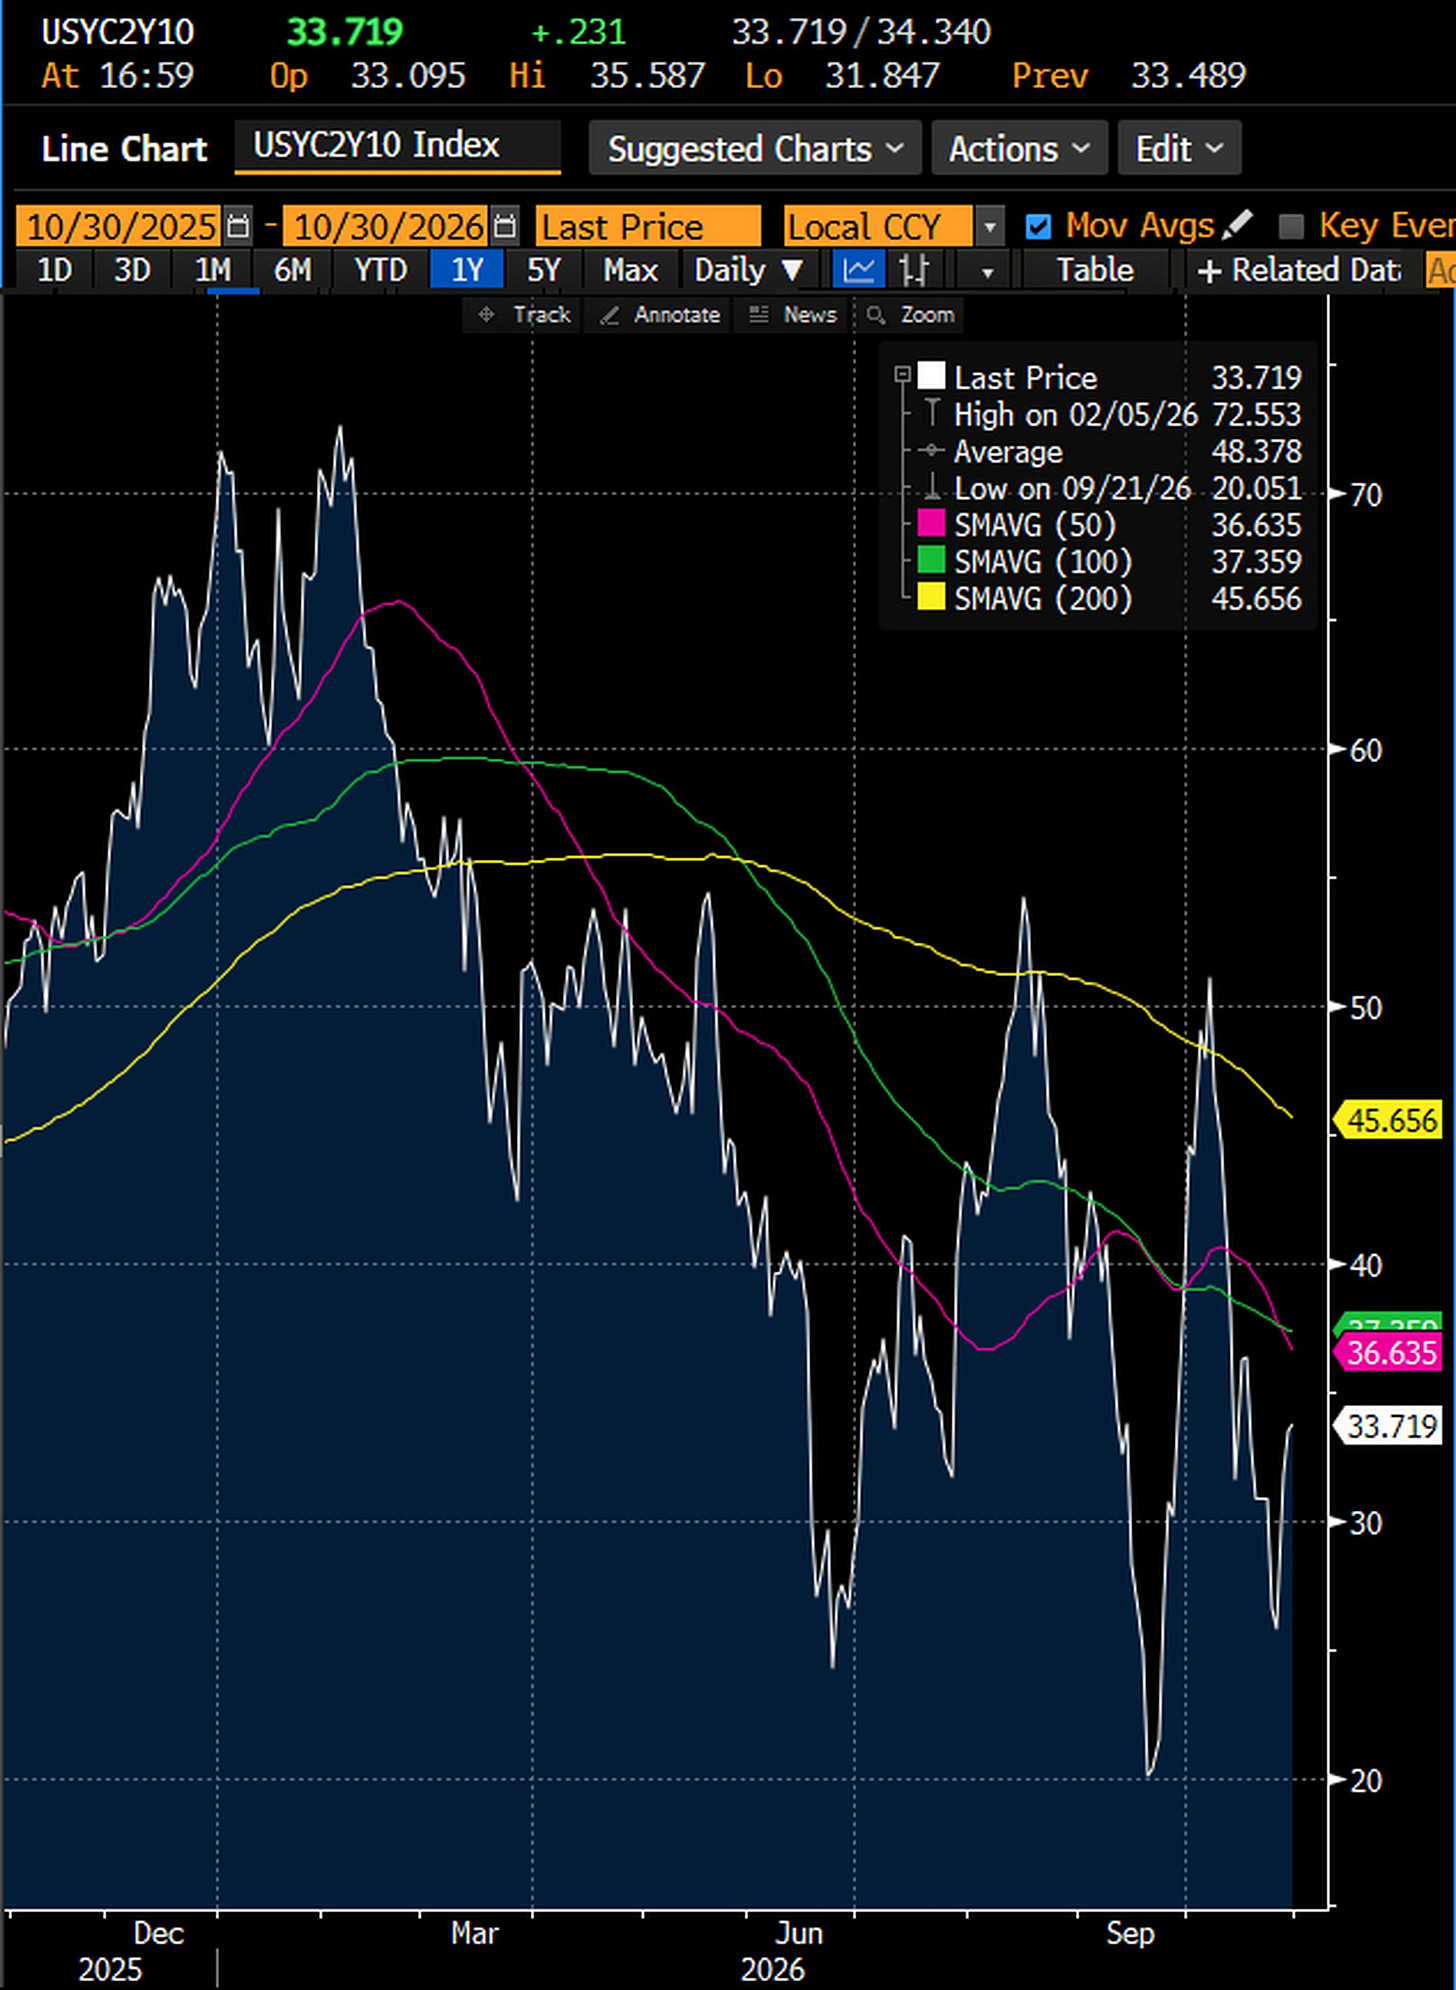The height and width of the screenshot is (1990, 1456).
Task: Switch to line chart style icon
Action: (859, 270)
